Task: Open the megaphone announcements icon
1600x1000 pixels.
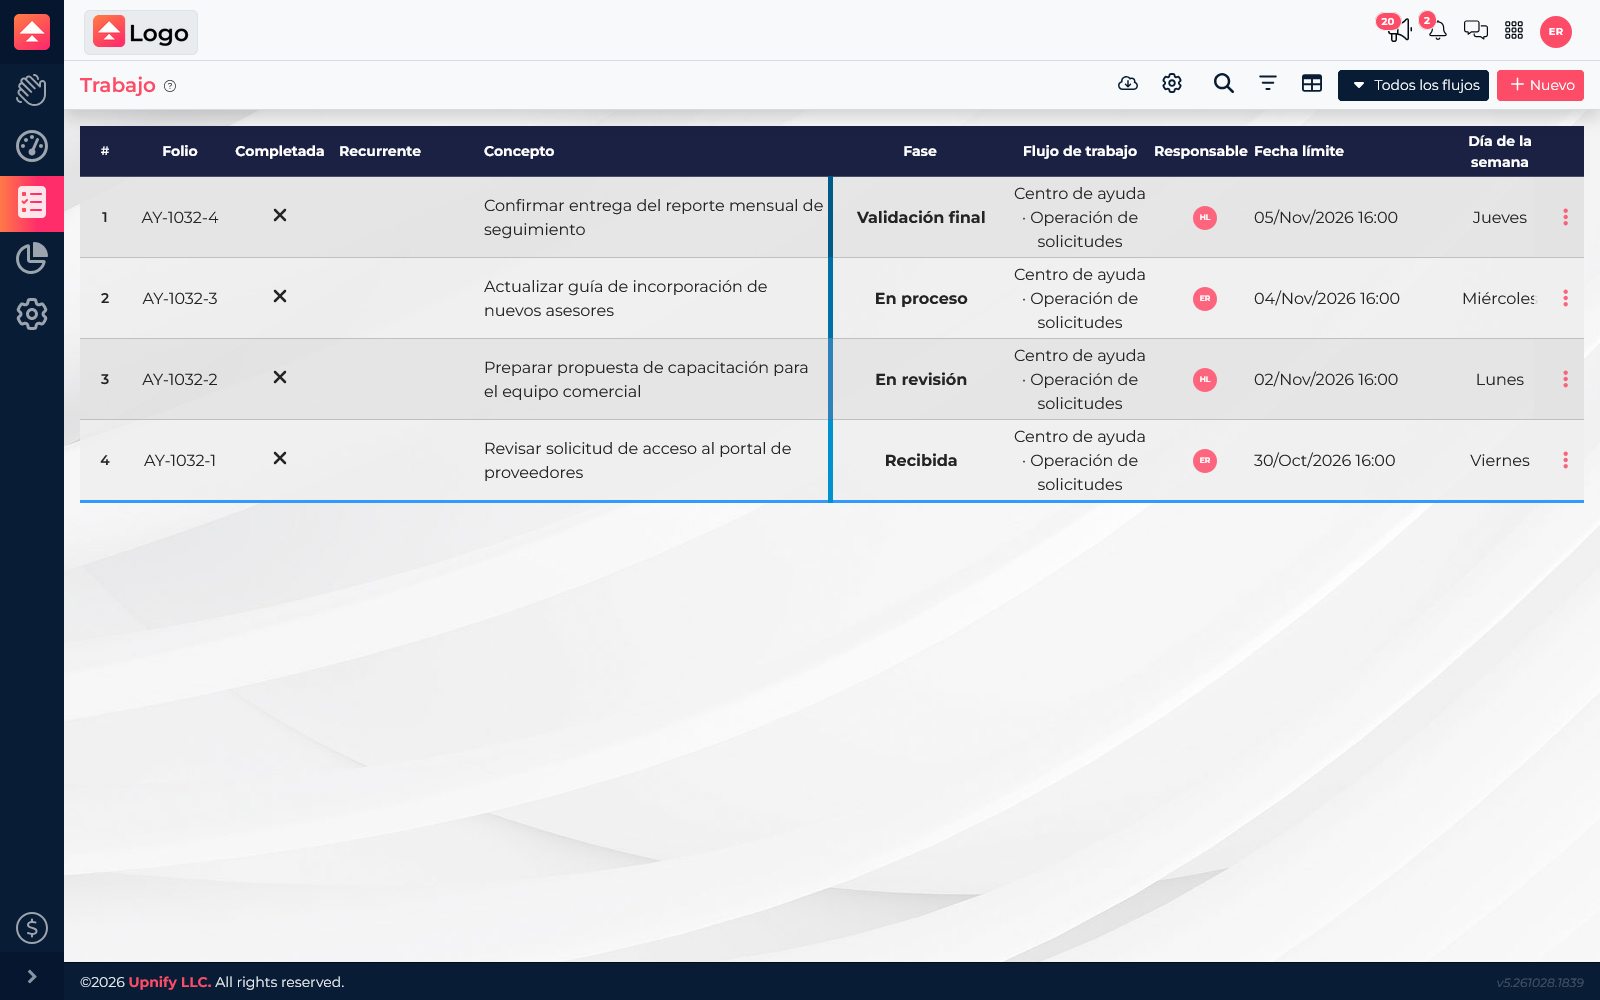Action: [x=1398, y=30]
